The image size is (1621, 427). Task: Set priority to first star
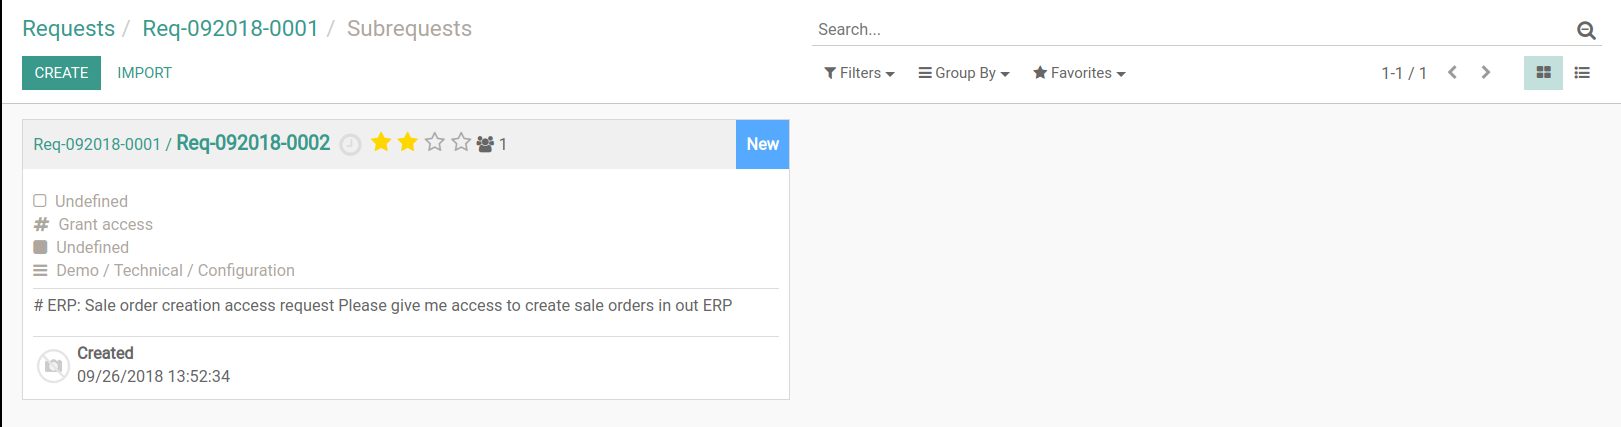[x=381, y=142]
